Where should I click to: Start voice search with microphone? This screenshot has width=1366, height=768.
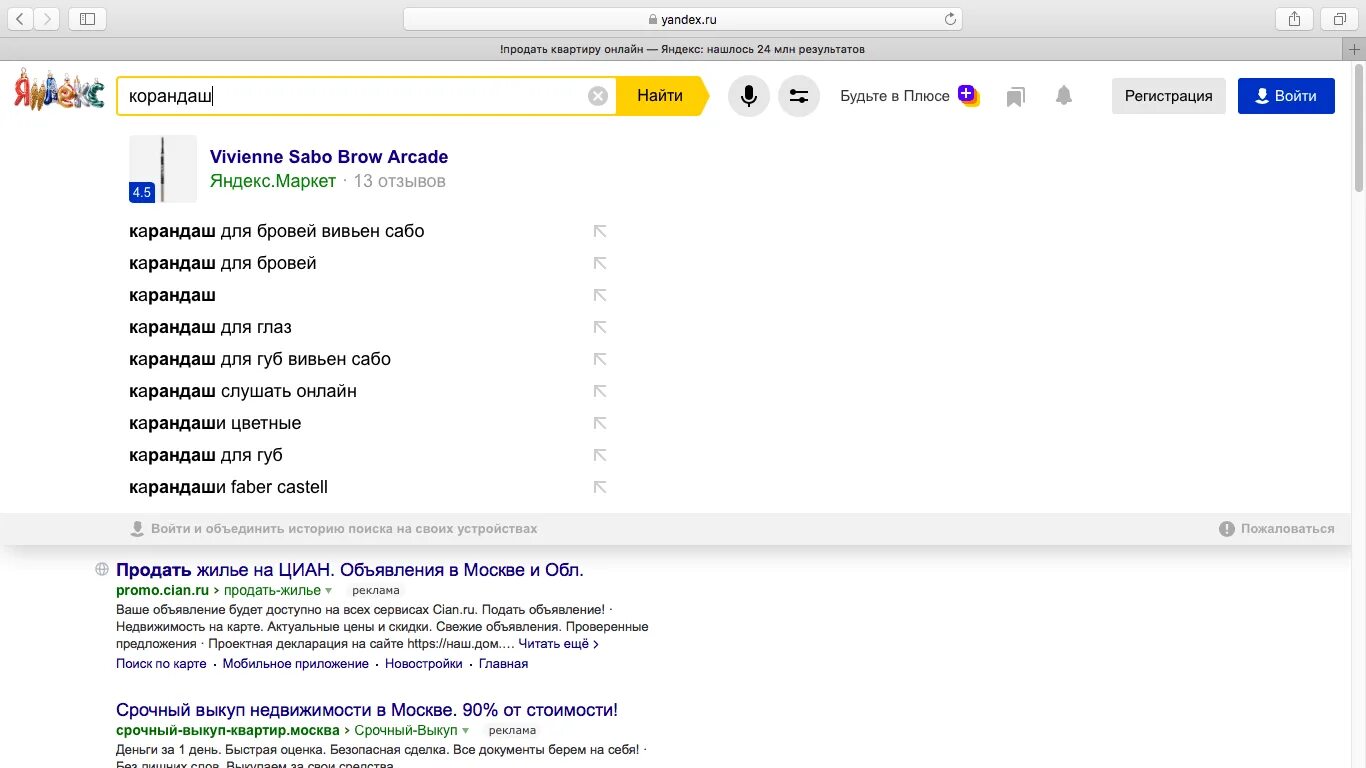748,96
